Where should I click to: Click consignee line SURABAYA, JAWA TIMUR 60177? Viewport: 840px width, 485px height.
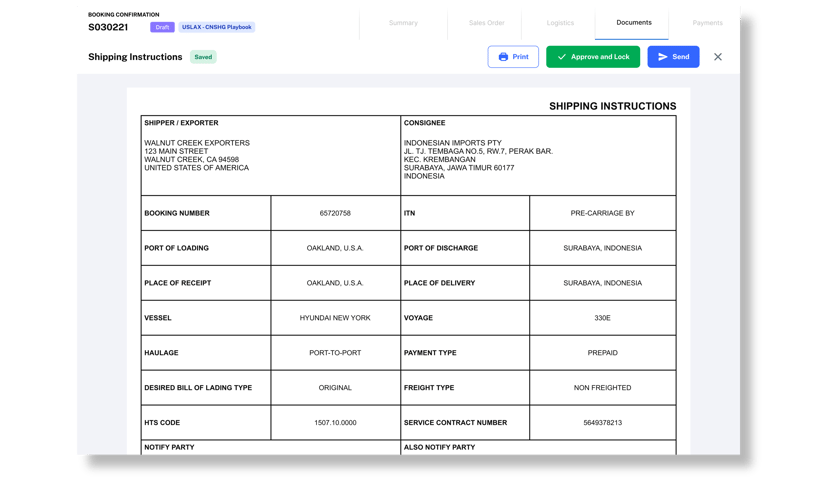pyautogui.click(x=459, y=168)
